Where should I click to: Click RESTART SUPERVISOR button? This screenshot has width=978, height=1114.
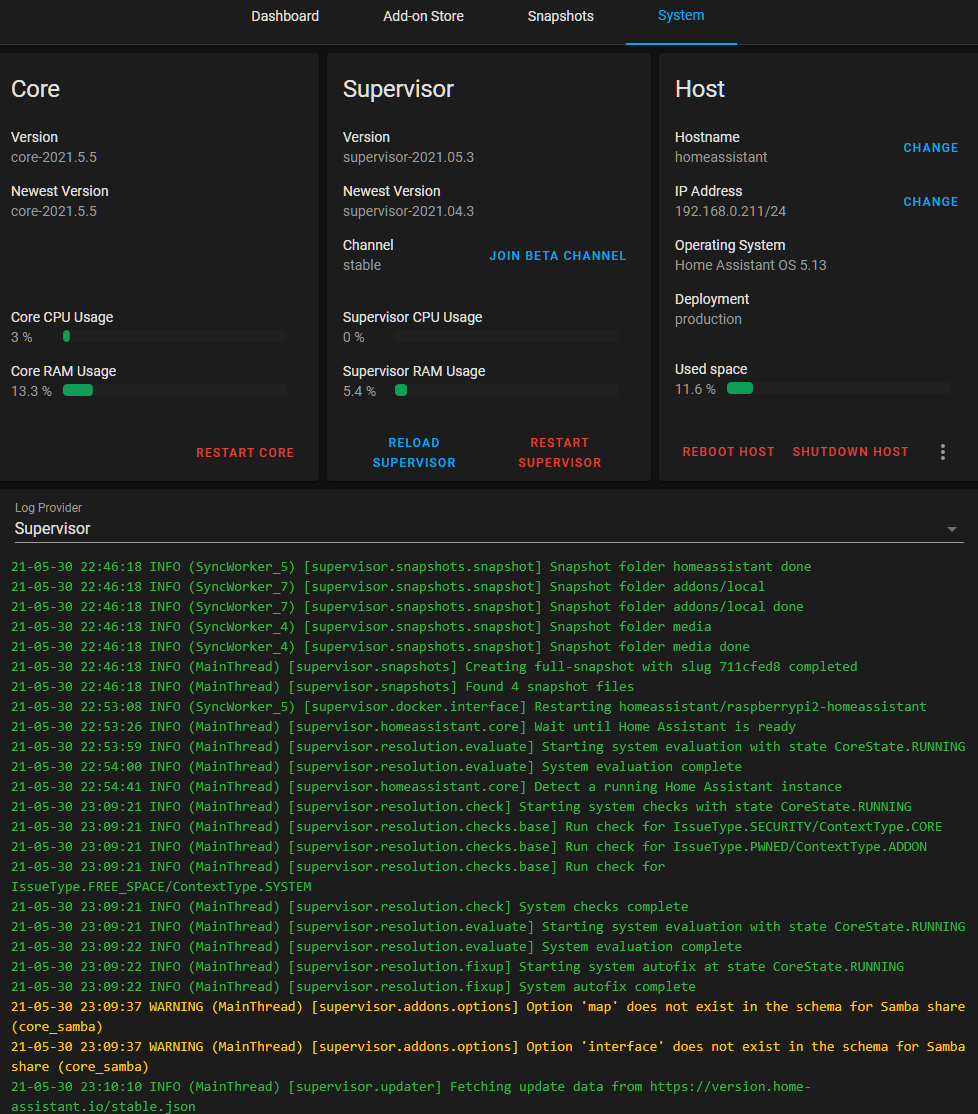[x=560, y=453]
